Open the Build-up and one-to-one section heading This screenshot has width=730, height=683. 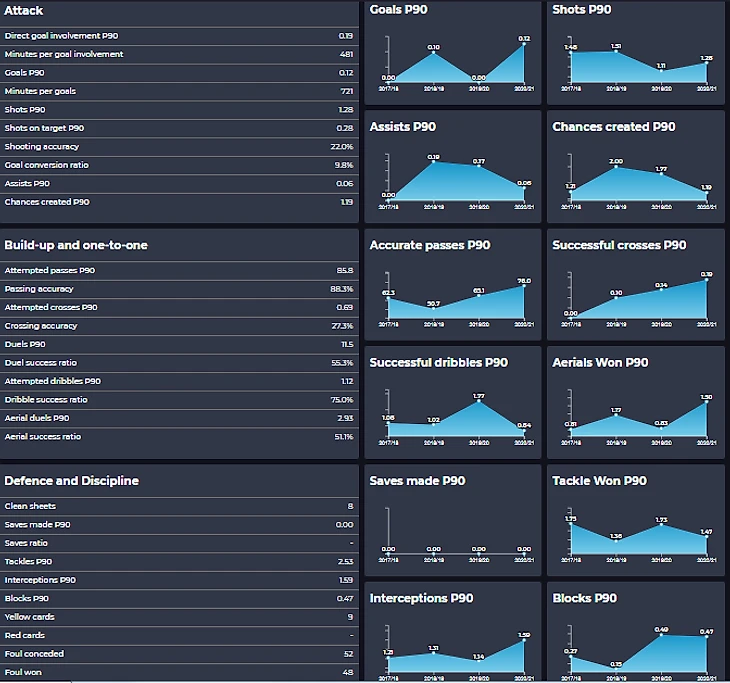(76, 245)
